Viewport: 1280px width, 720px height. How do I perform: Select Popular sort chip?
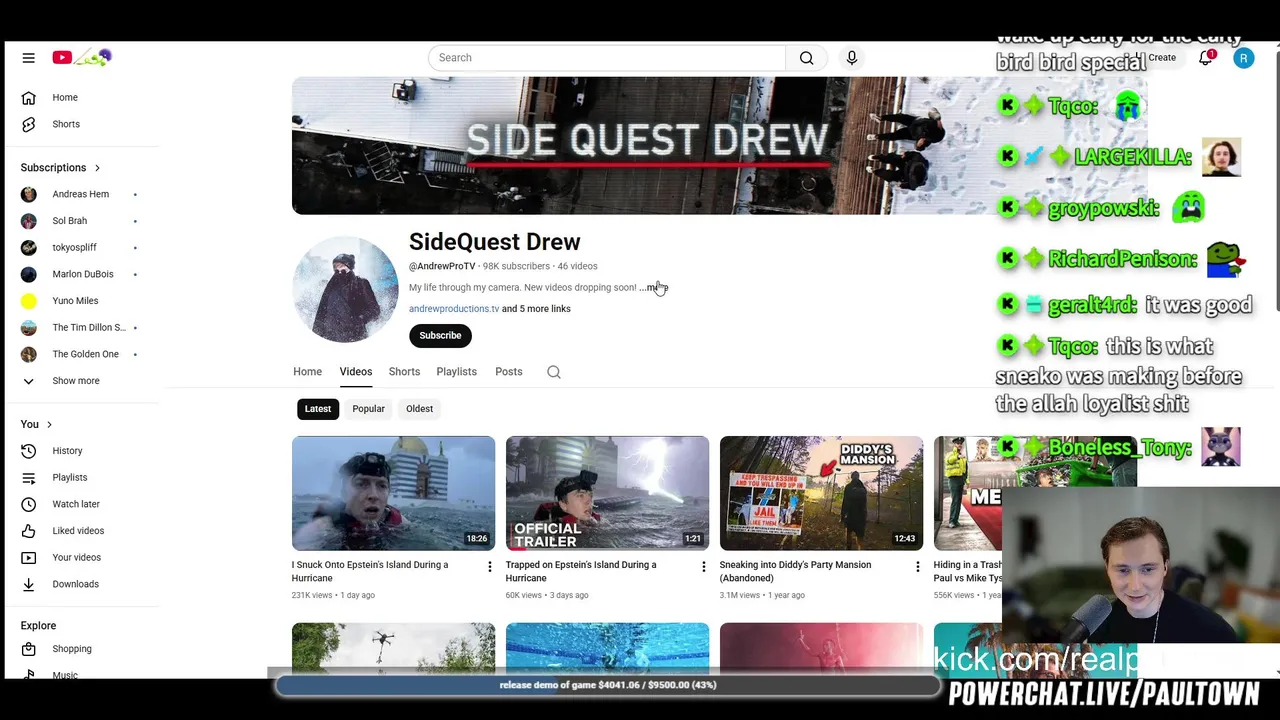tap(368, 409)
